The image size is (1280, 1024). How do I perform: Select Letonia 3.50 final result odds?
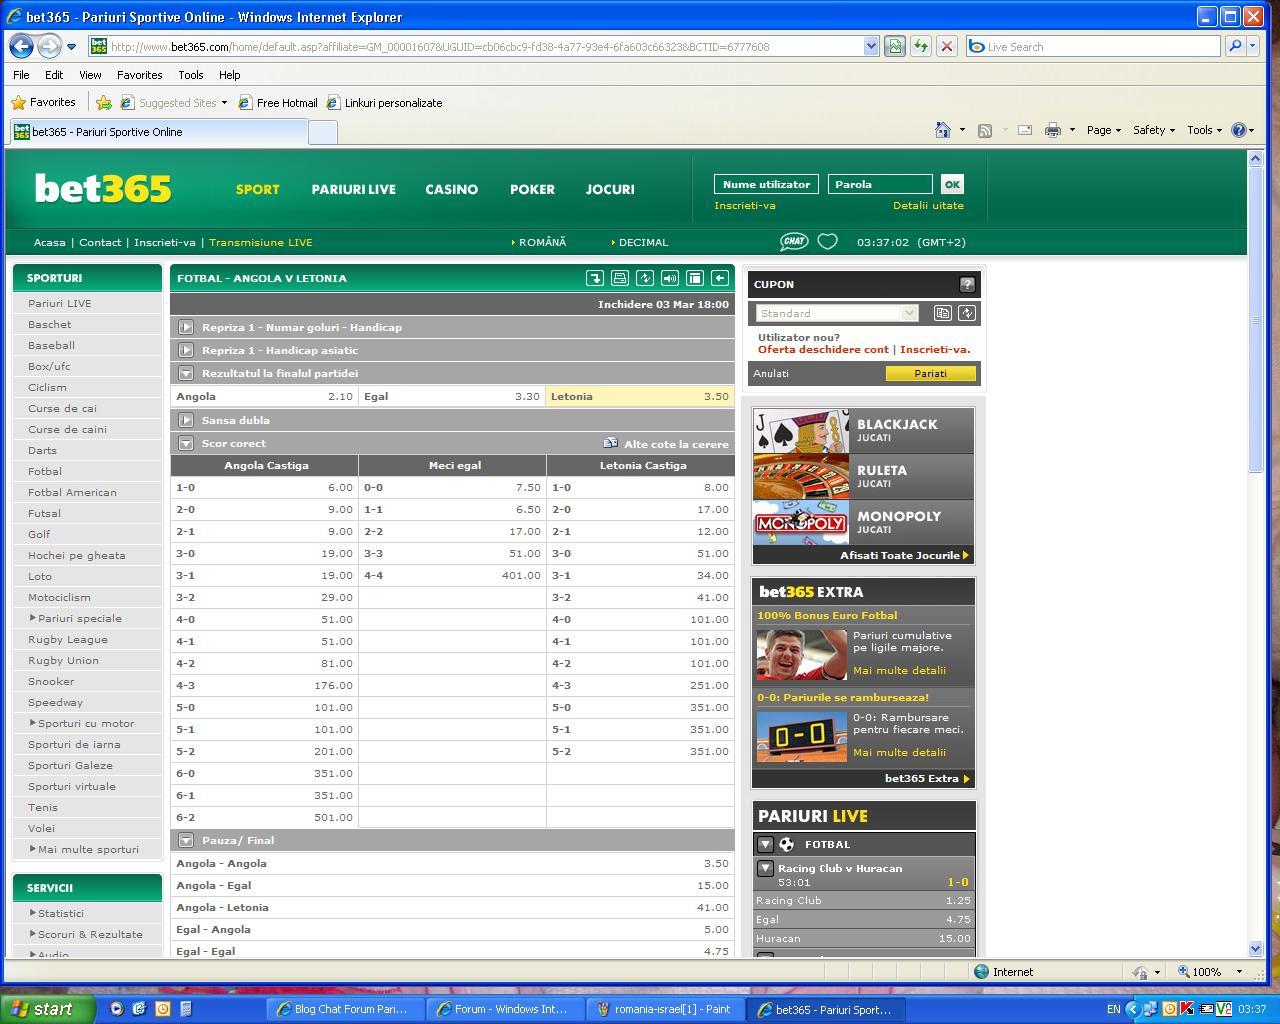click(x=640, y=396)
